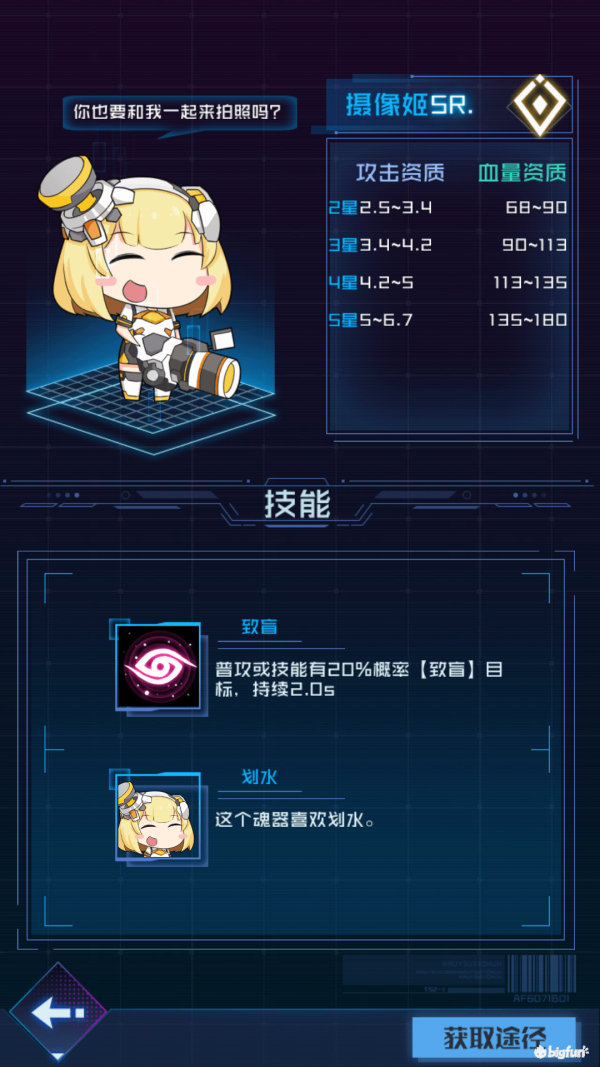The image size is (600, 1067).
Task: Select the 2星 attribute row
Action: [448, 208]
